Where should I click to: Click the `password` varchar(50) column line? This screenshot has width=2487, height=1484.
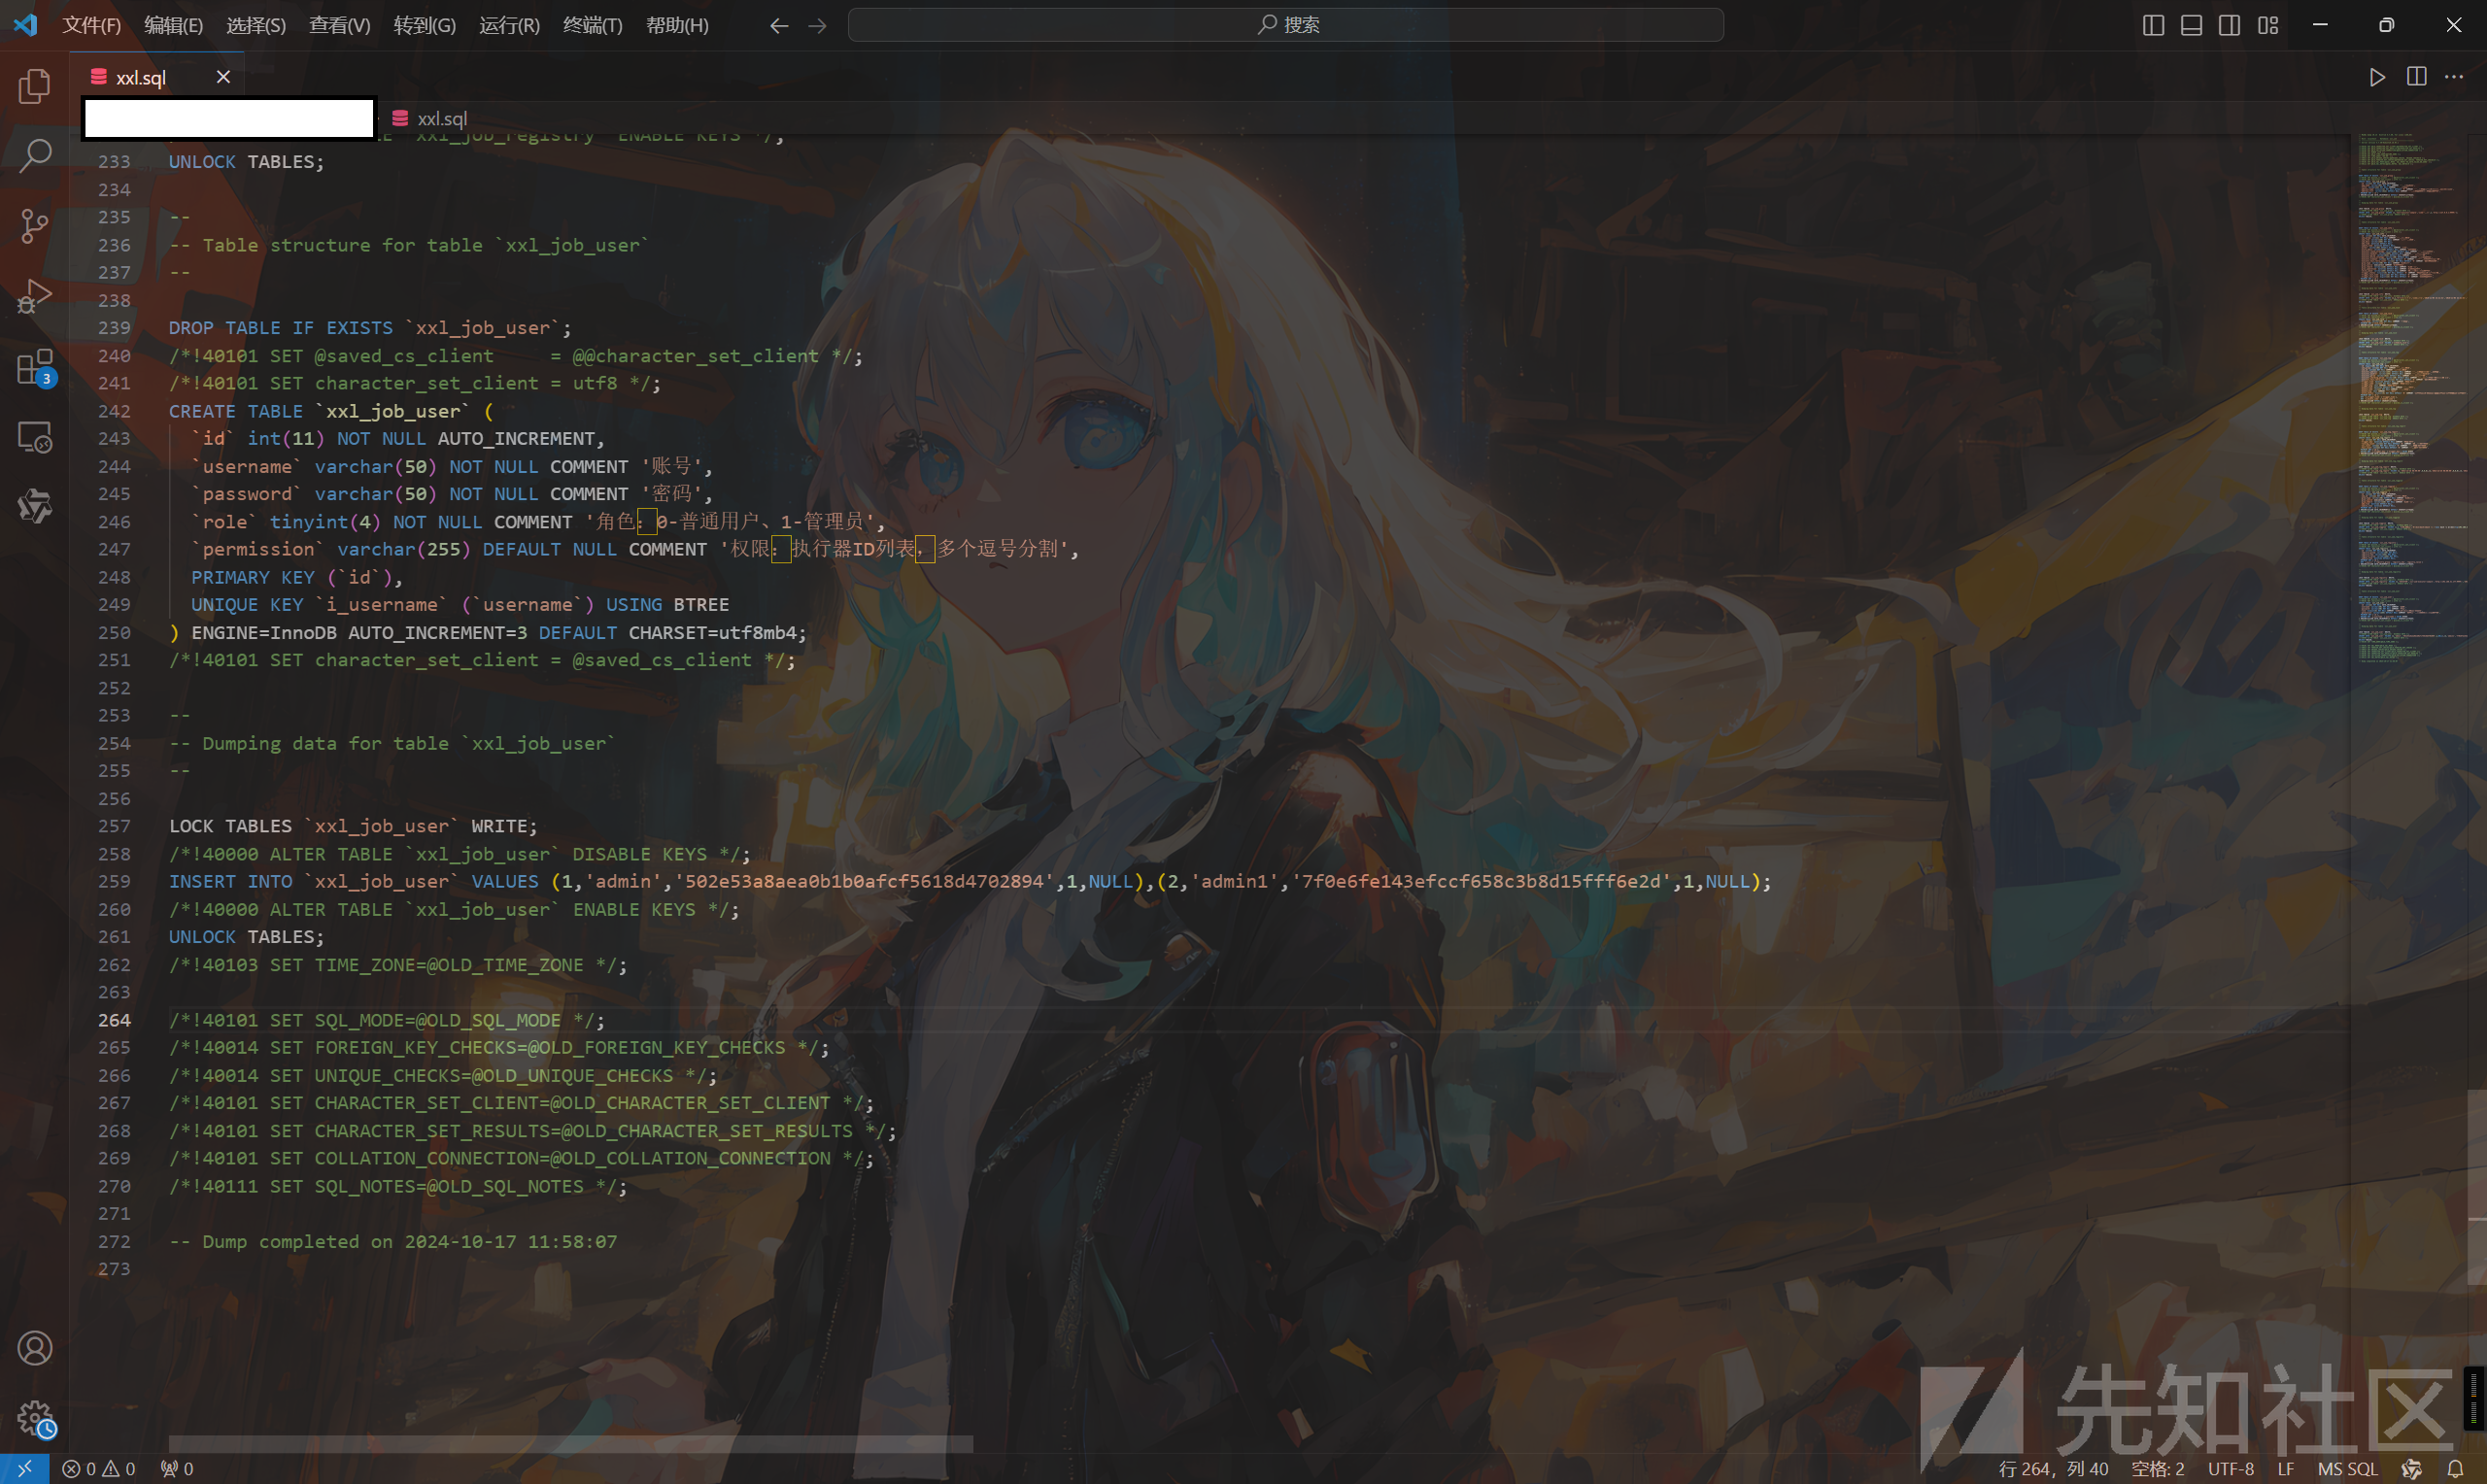click(452, 494)
